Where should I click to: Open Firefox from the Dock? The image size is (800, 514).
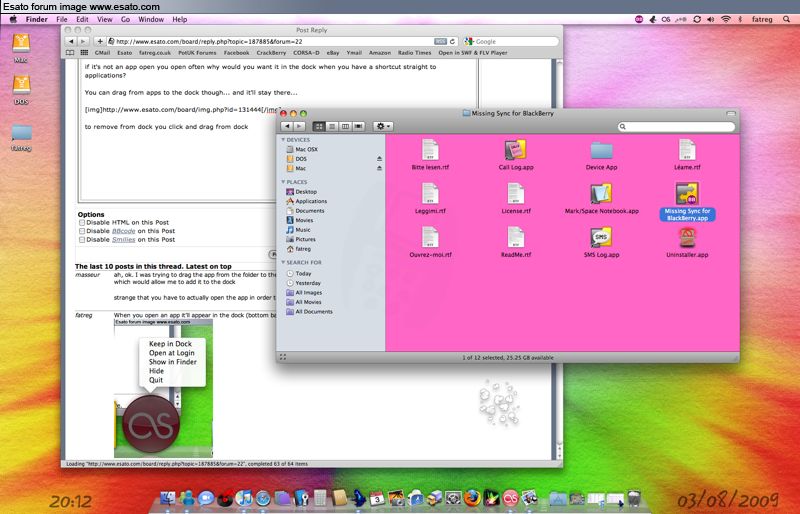tap(471, 498)
